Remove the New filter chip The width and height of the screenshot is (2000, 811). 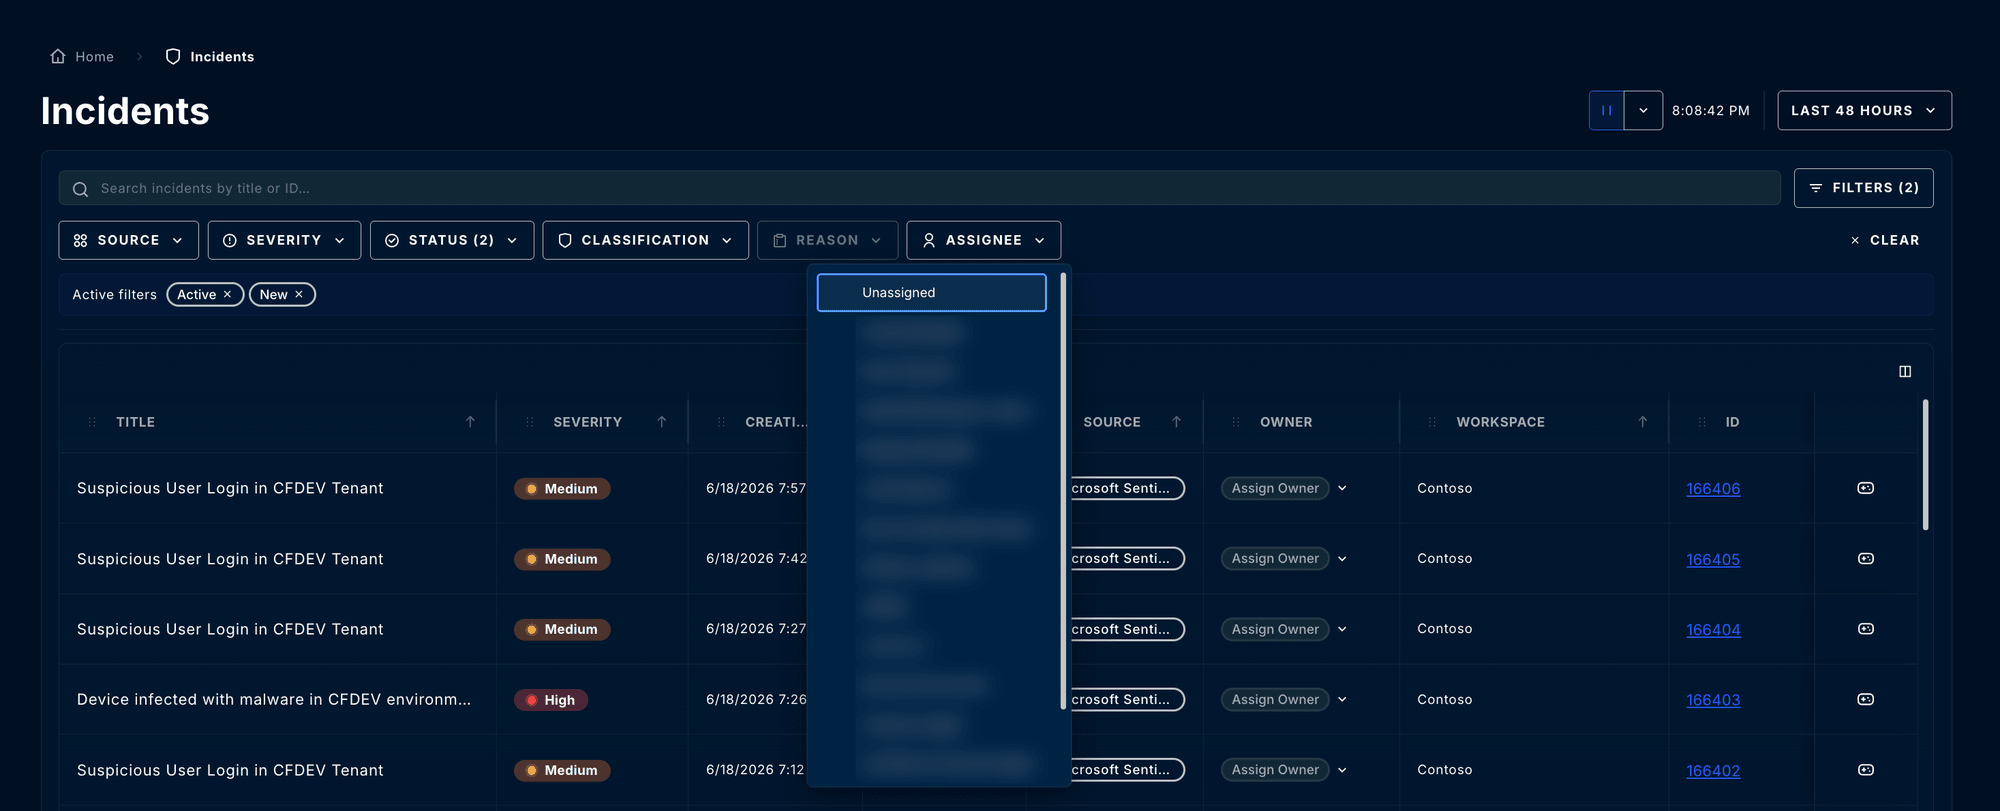(299, 294)
